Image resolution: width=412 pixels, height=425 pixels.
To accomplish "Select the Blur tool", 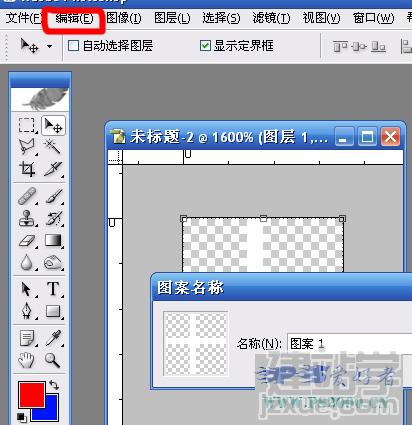I will (27, 262).
